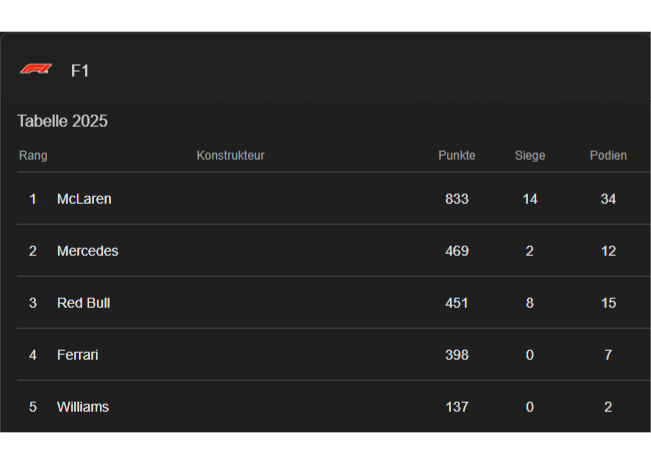Click the Tabelle 2025 heading
Image resolution: width=651 pixels, height=464 pixels.
62,121
